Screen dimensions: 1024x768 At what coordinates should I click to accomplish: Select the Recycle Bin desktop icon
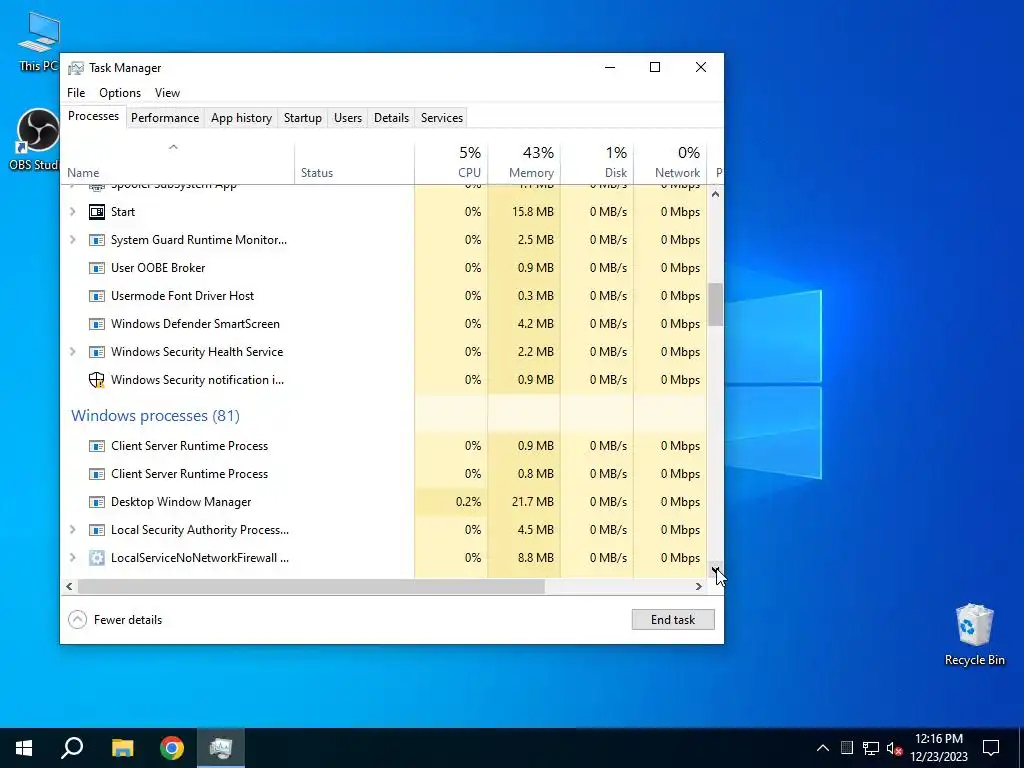pyautogui.click(x=974, y=635)
